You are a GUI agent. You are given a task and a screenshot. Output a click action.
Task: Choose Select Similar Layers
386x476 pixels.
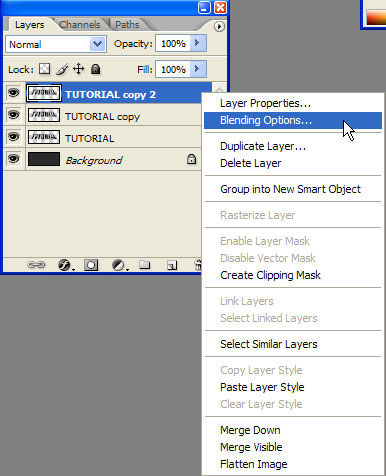293,344
